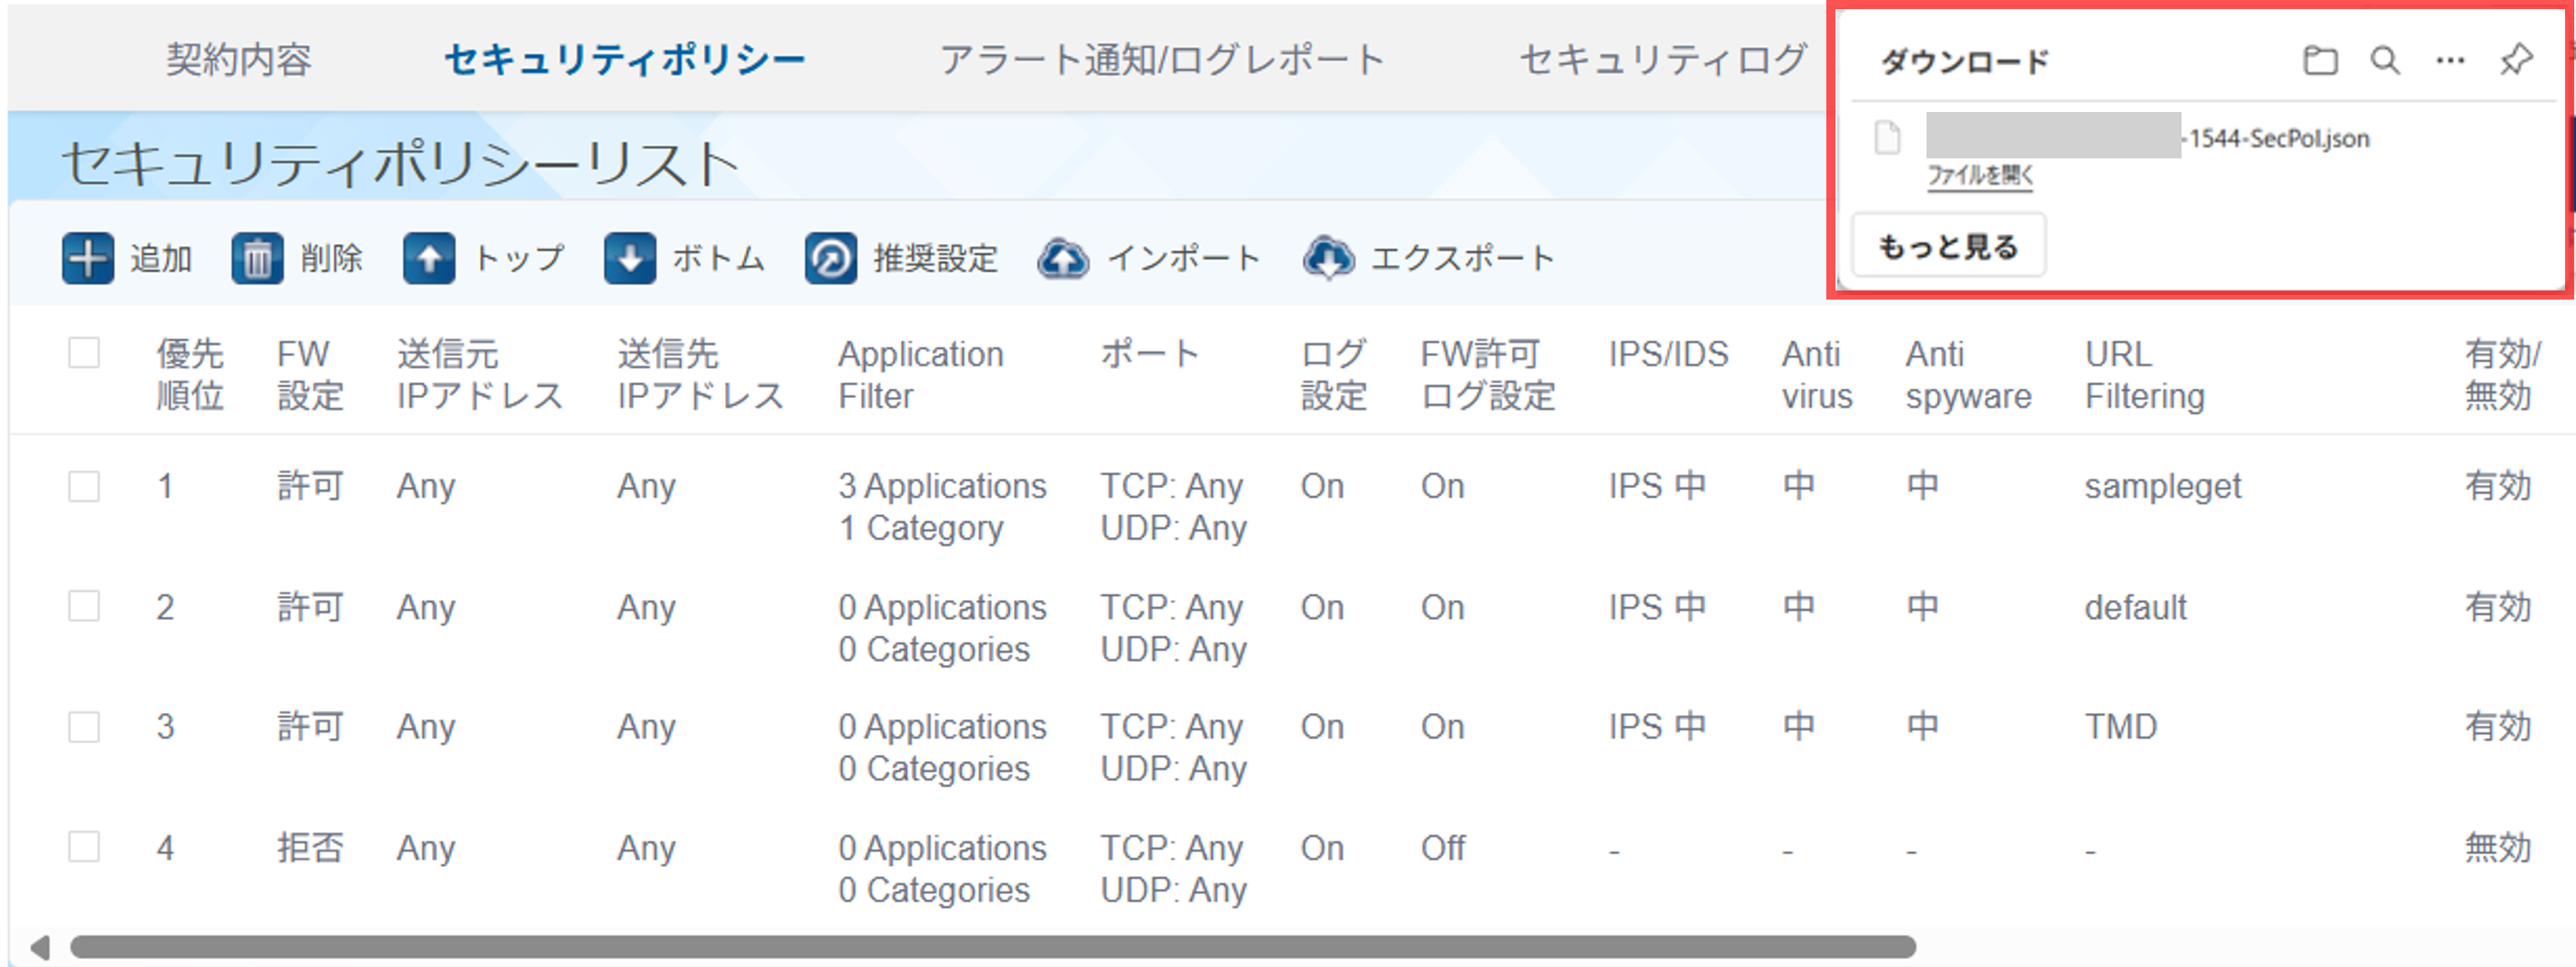
Task: Click the URL Filtering column header
Action: pyautogui.click(x=2144, y=374)
